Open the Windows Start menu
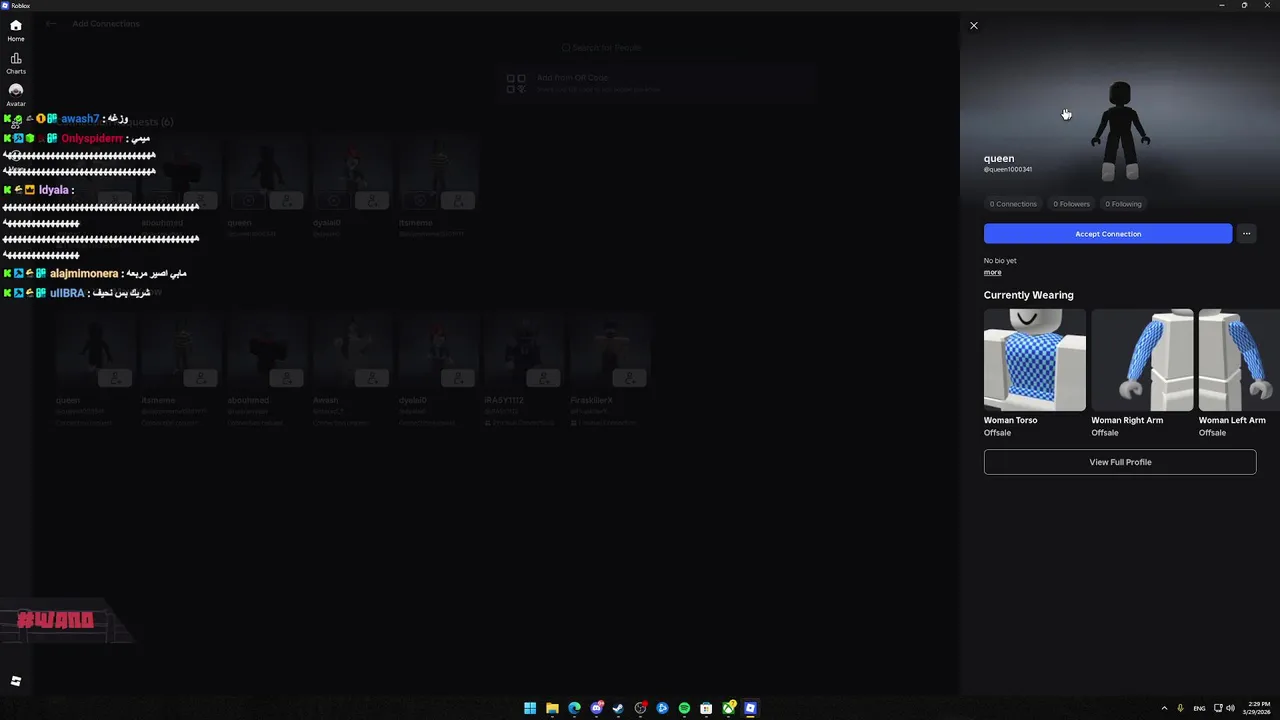 (530, 708)
